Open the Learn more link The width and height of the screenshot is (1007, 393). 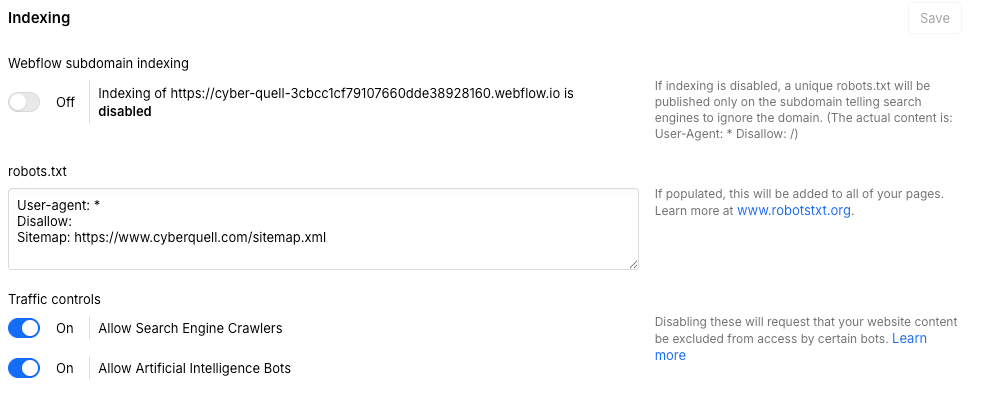[x=909, y=338]
